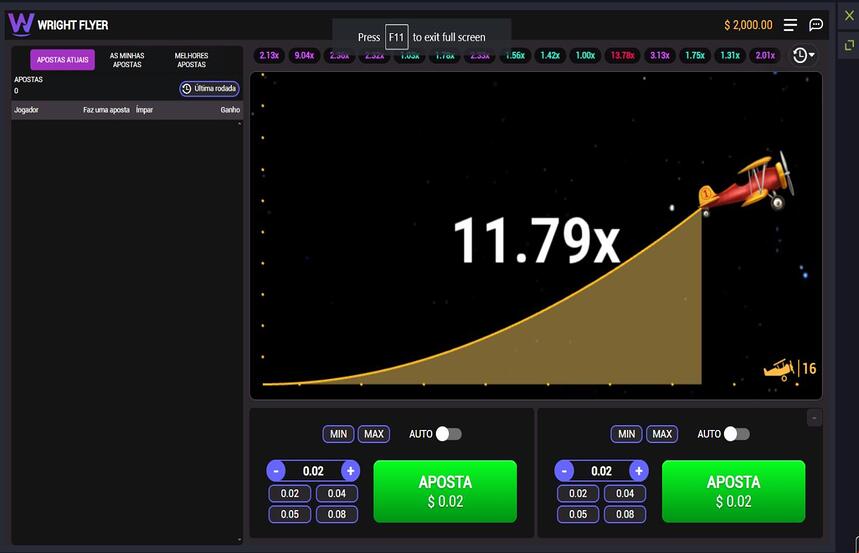This screenshot has height=553, width=859.
Task: Choose 0.08 preset in right bet panel
Action: 625,514
